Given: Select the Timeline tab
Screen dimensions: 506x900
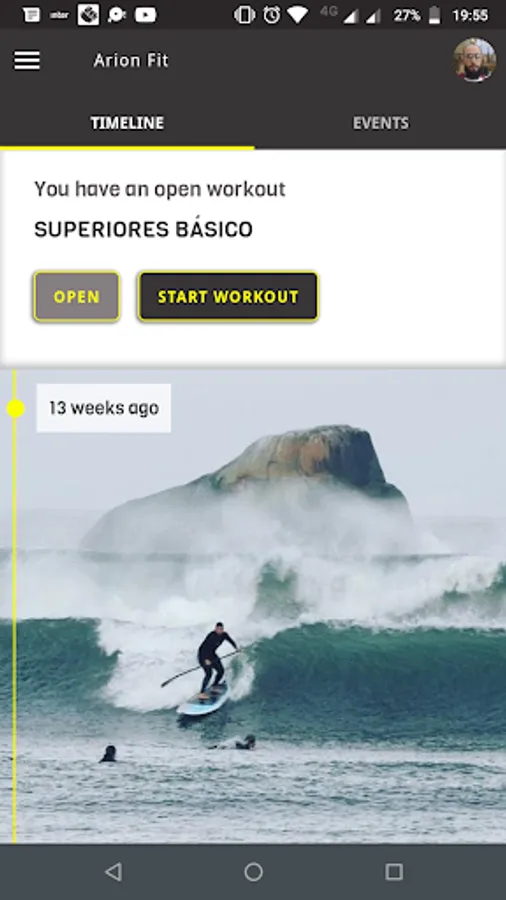Looking at the screenshot, I should (x=127, y=123).
